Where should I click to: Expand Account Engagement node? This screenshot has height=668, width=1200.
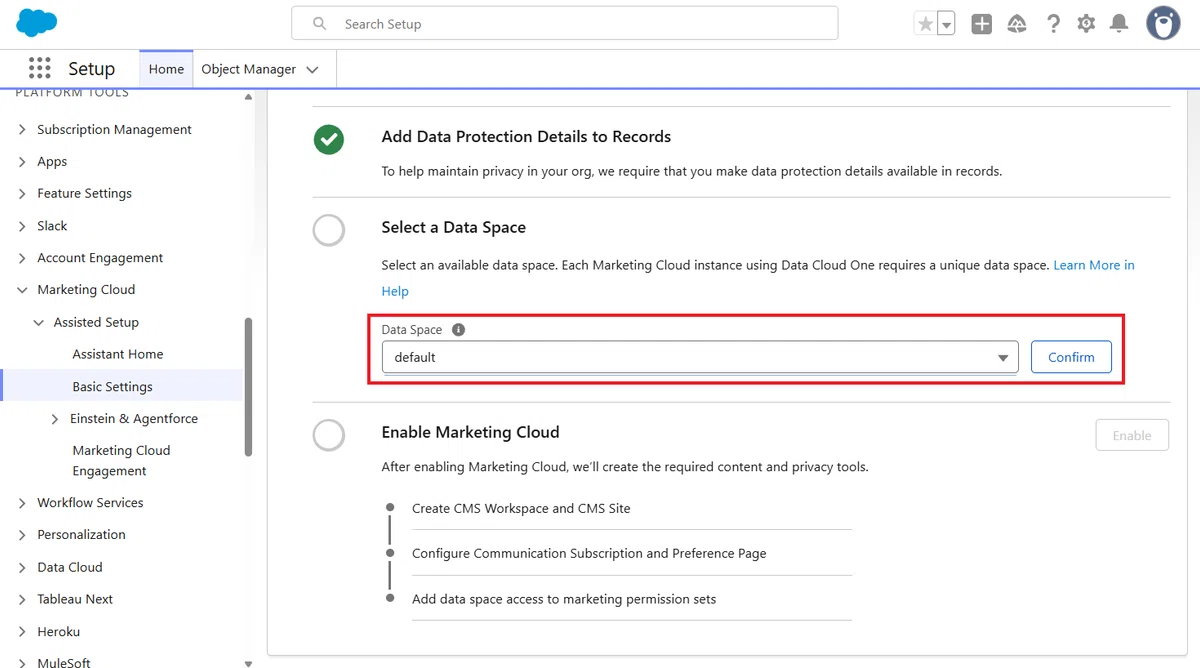(x=23, y=258)
